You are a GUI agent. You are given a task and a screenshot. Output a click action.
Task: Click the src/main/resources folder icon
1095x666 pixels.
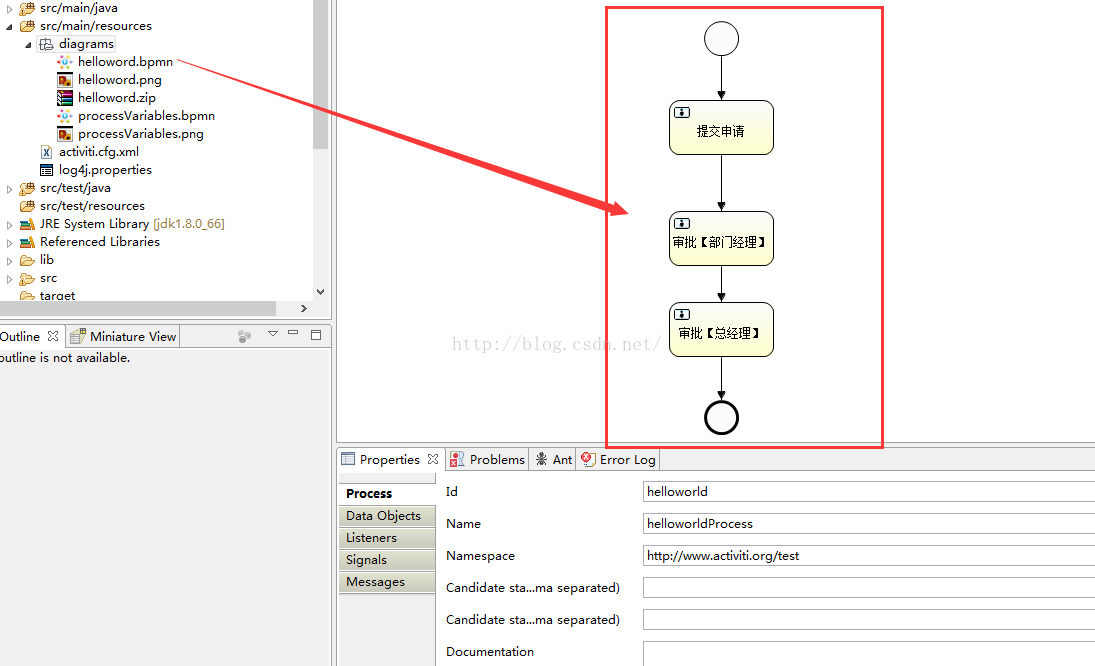pos(27,26)
